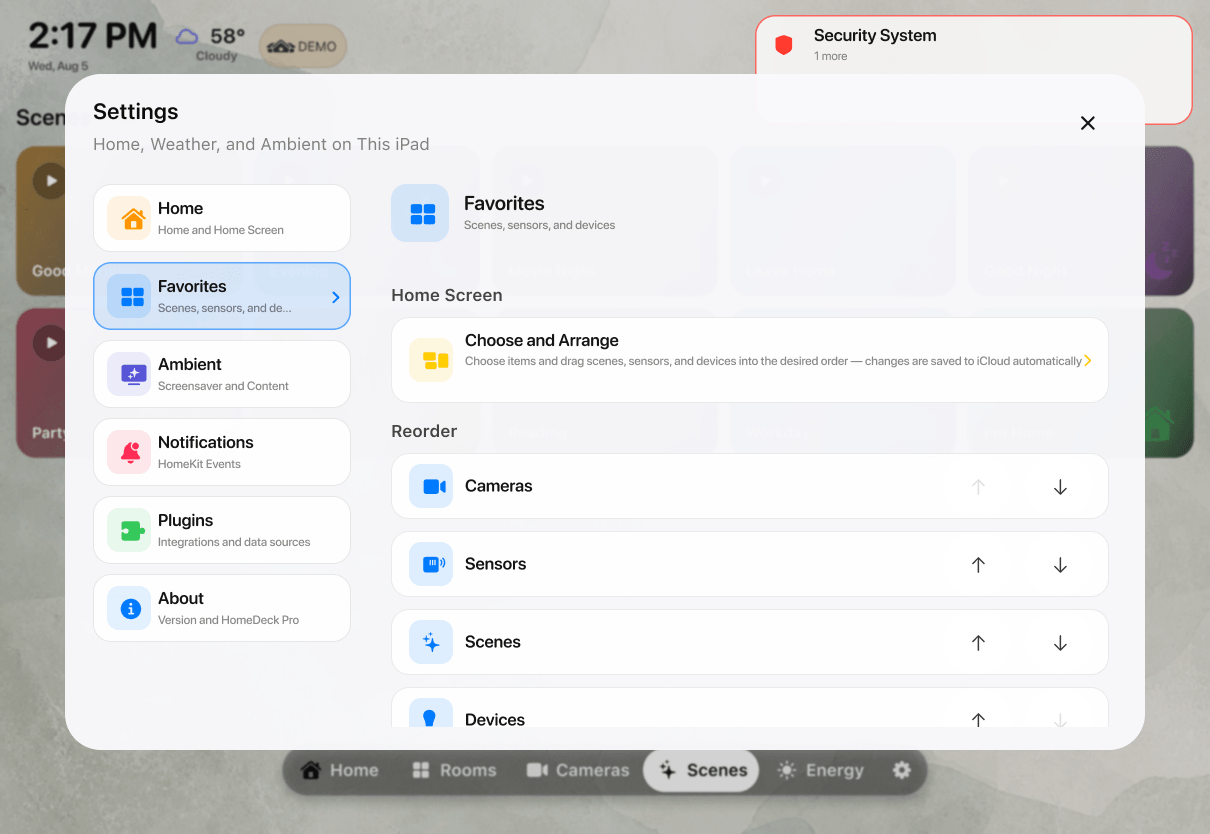
Task: Move Devices up in the order
Action: point(979,719)
